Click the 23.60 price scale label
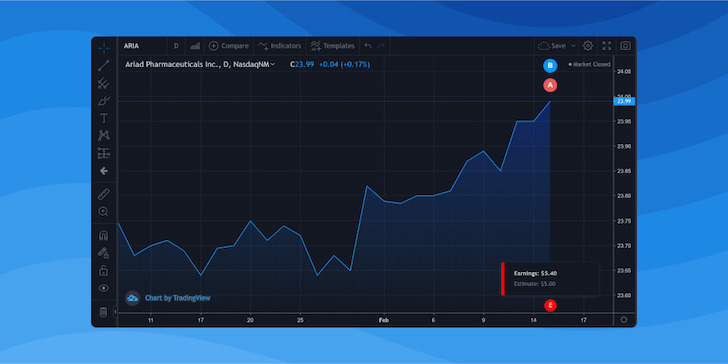The image size is (728, 364). click(x=624, y=295)
